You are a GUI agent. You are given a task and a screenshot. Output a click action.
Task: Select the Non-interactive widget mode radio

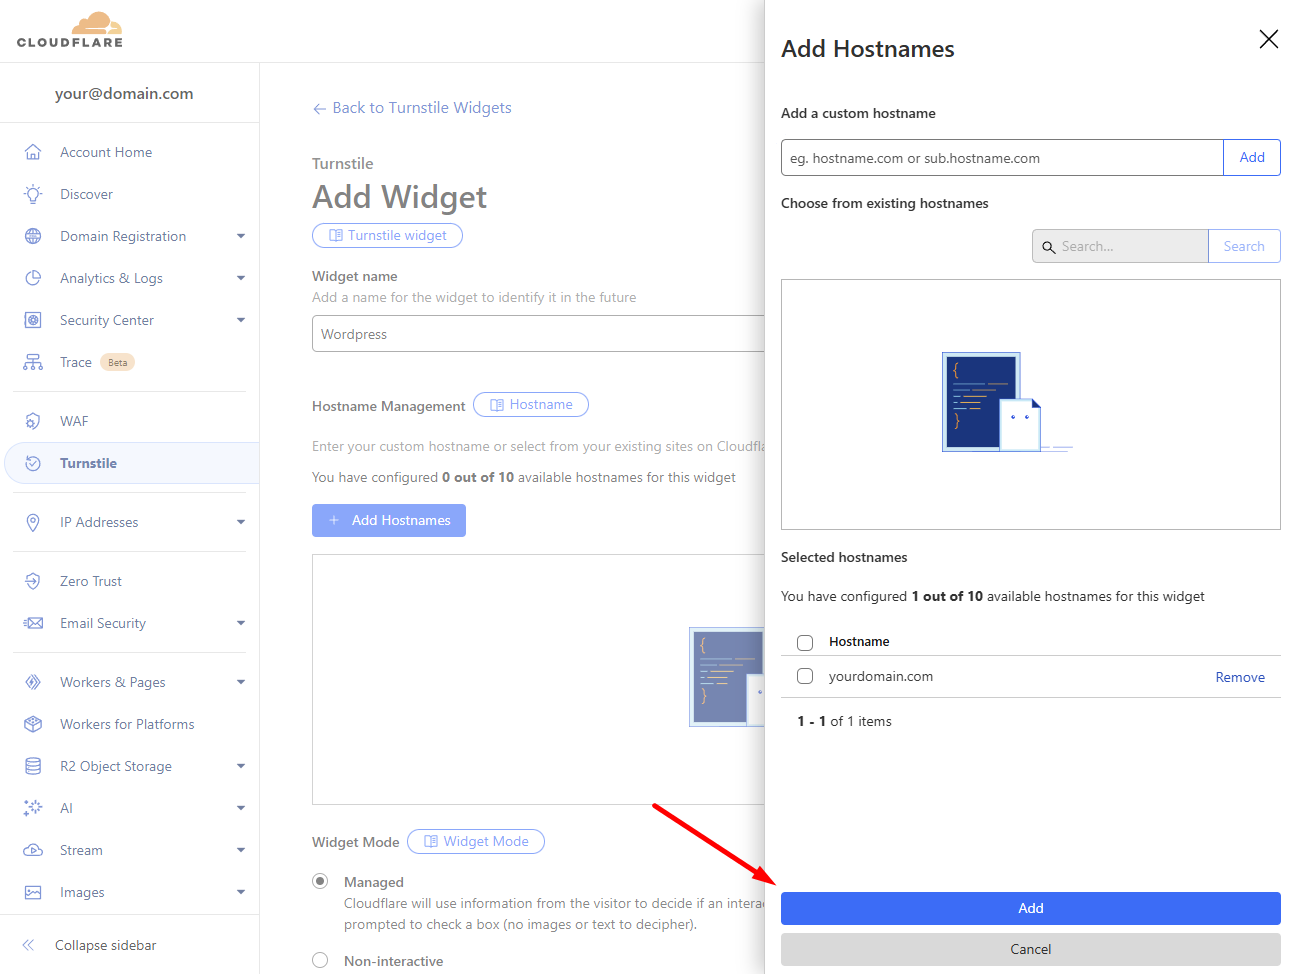320,960
